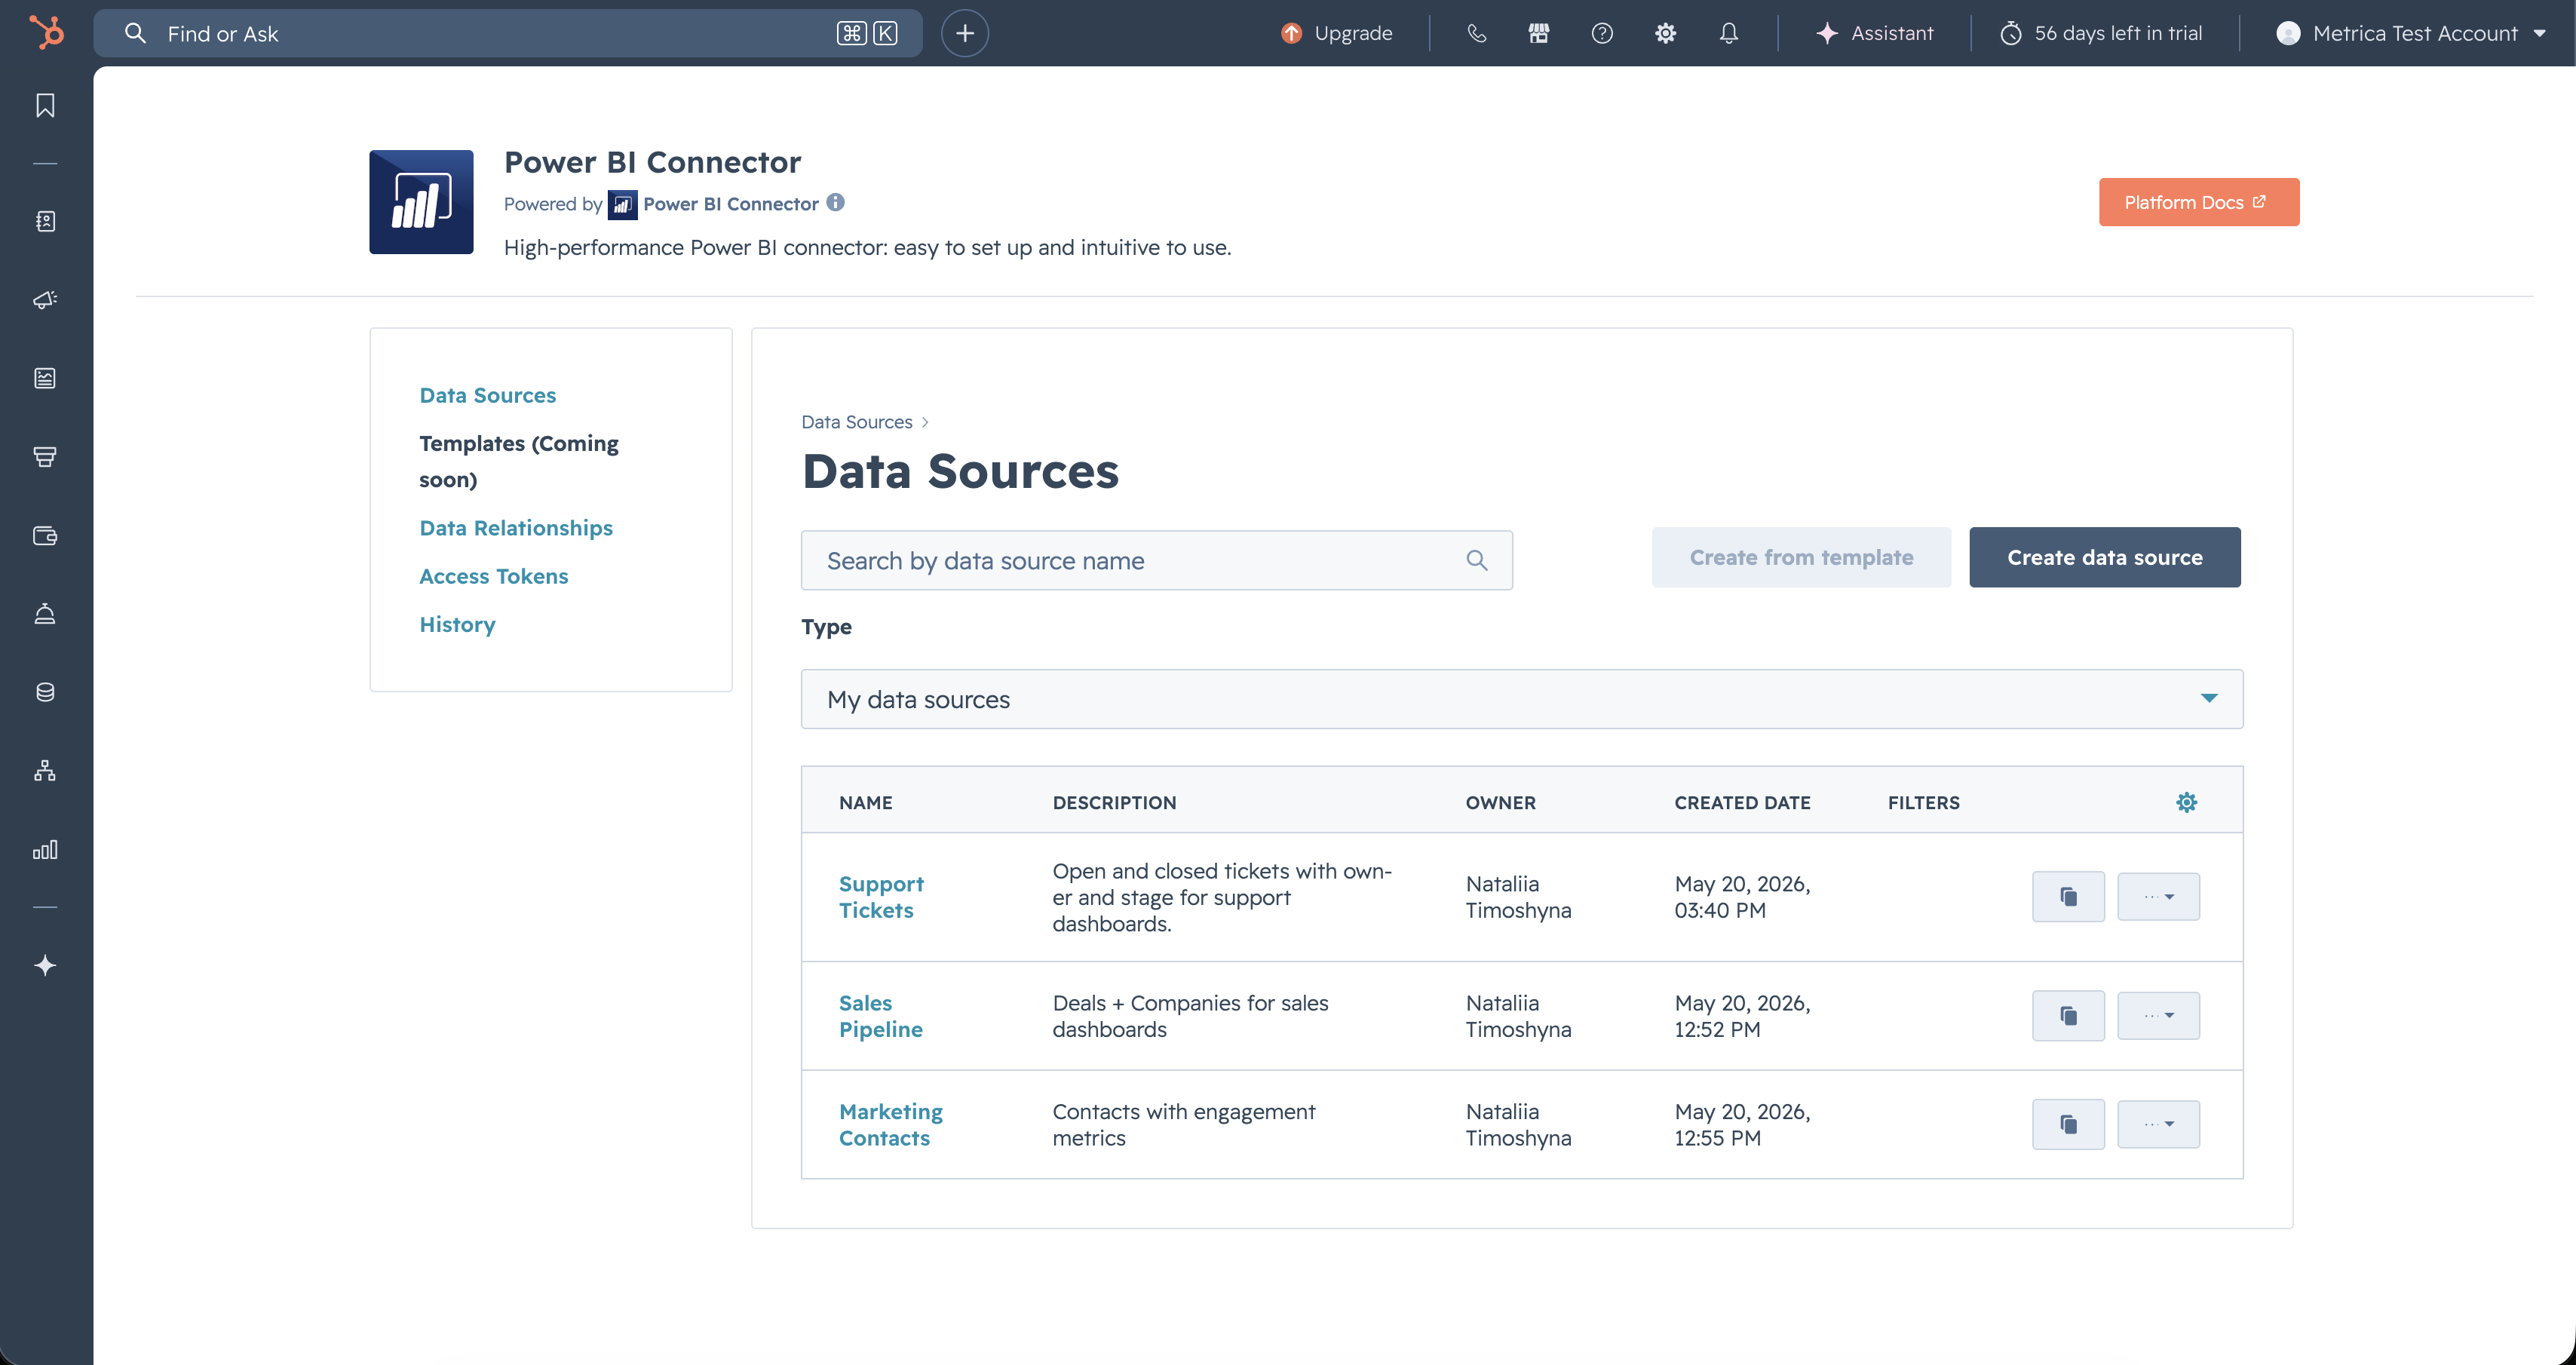Open the Sales storefront sidebar icon

coord(45,457)
